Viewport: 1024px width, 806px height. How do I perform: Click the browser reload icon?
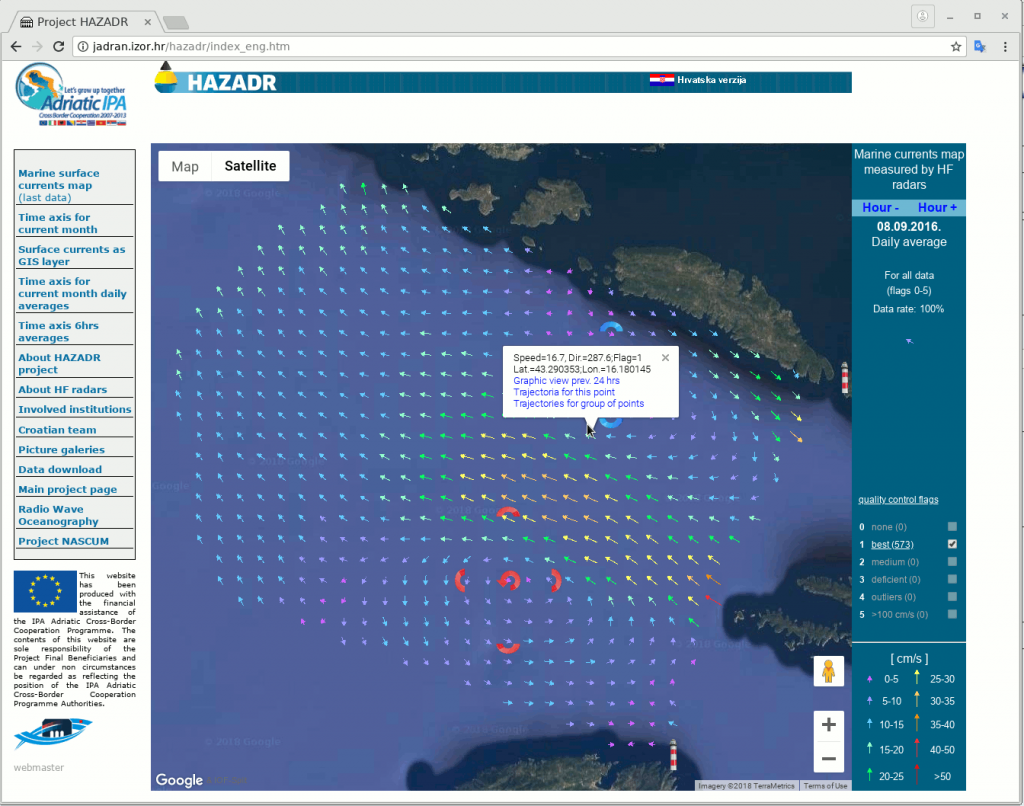(x=59, y=47)
